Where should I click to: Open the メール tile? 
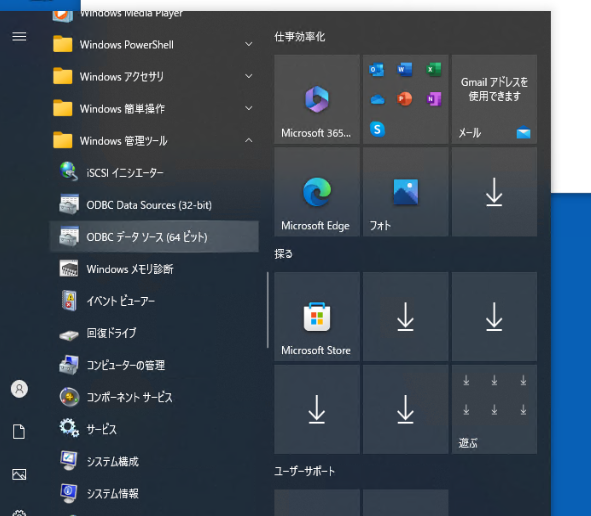coord(494,99)
